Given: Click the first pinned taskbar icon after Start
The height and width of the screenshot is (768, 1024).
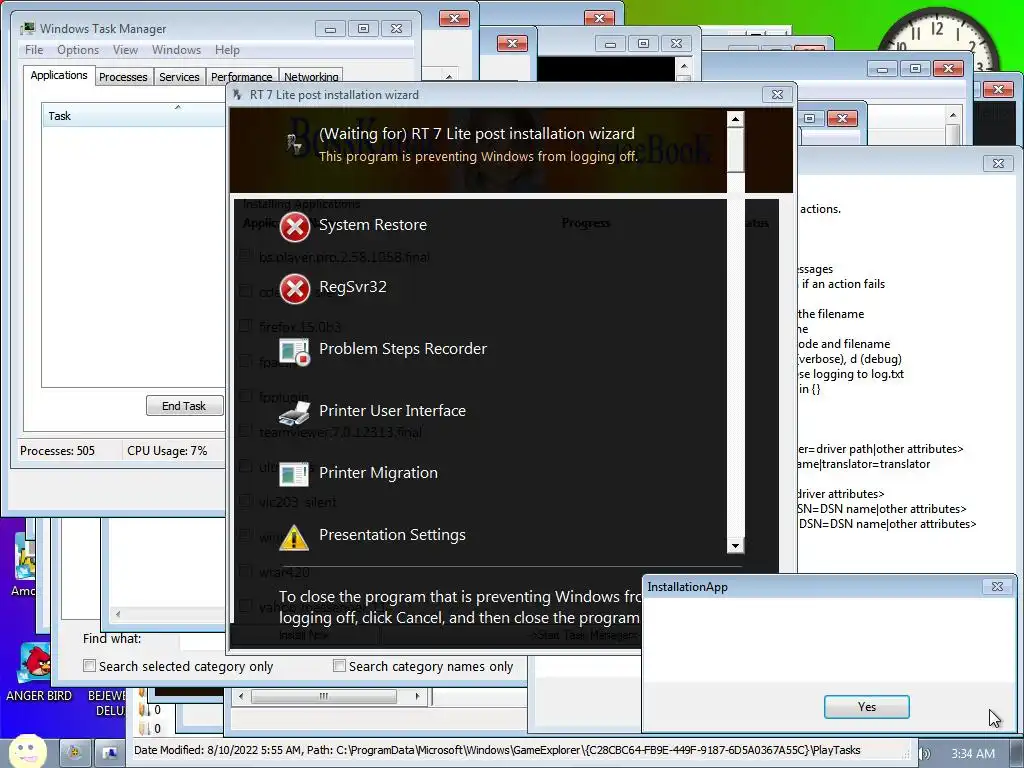Looking at the screenshot, I should tap(74, 753).
